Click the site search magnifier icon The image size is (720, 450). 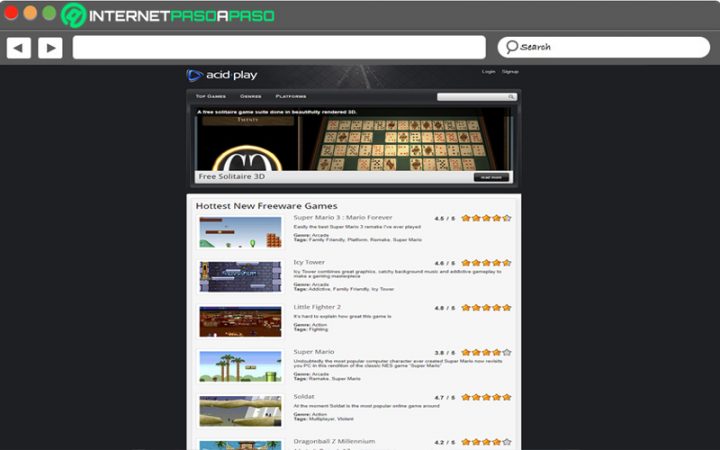pos(511,97)
